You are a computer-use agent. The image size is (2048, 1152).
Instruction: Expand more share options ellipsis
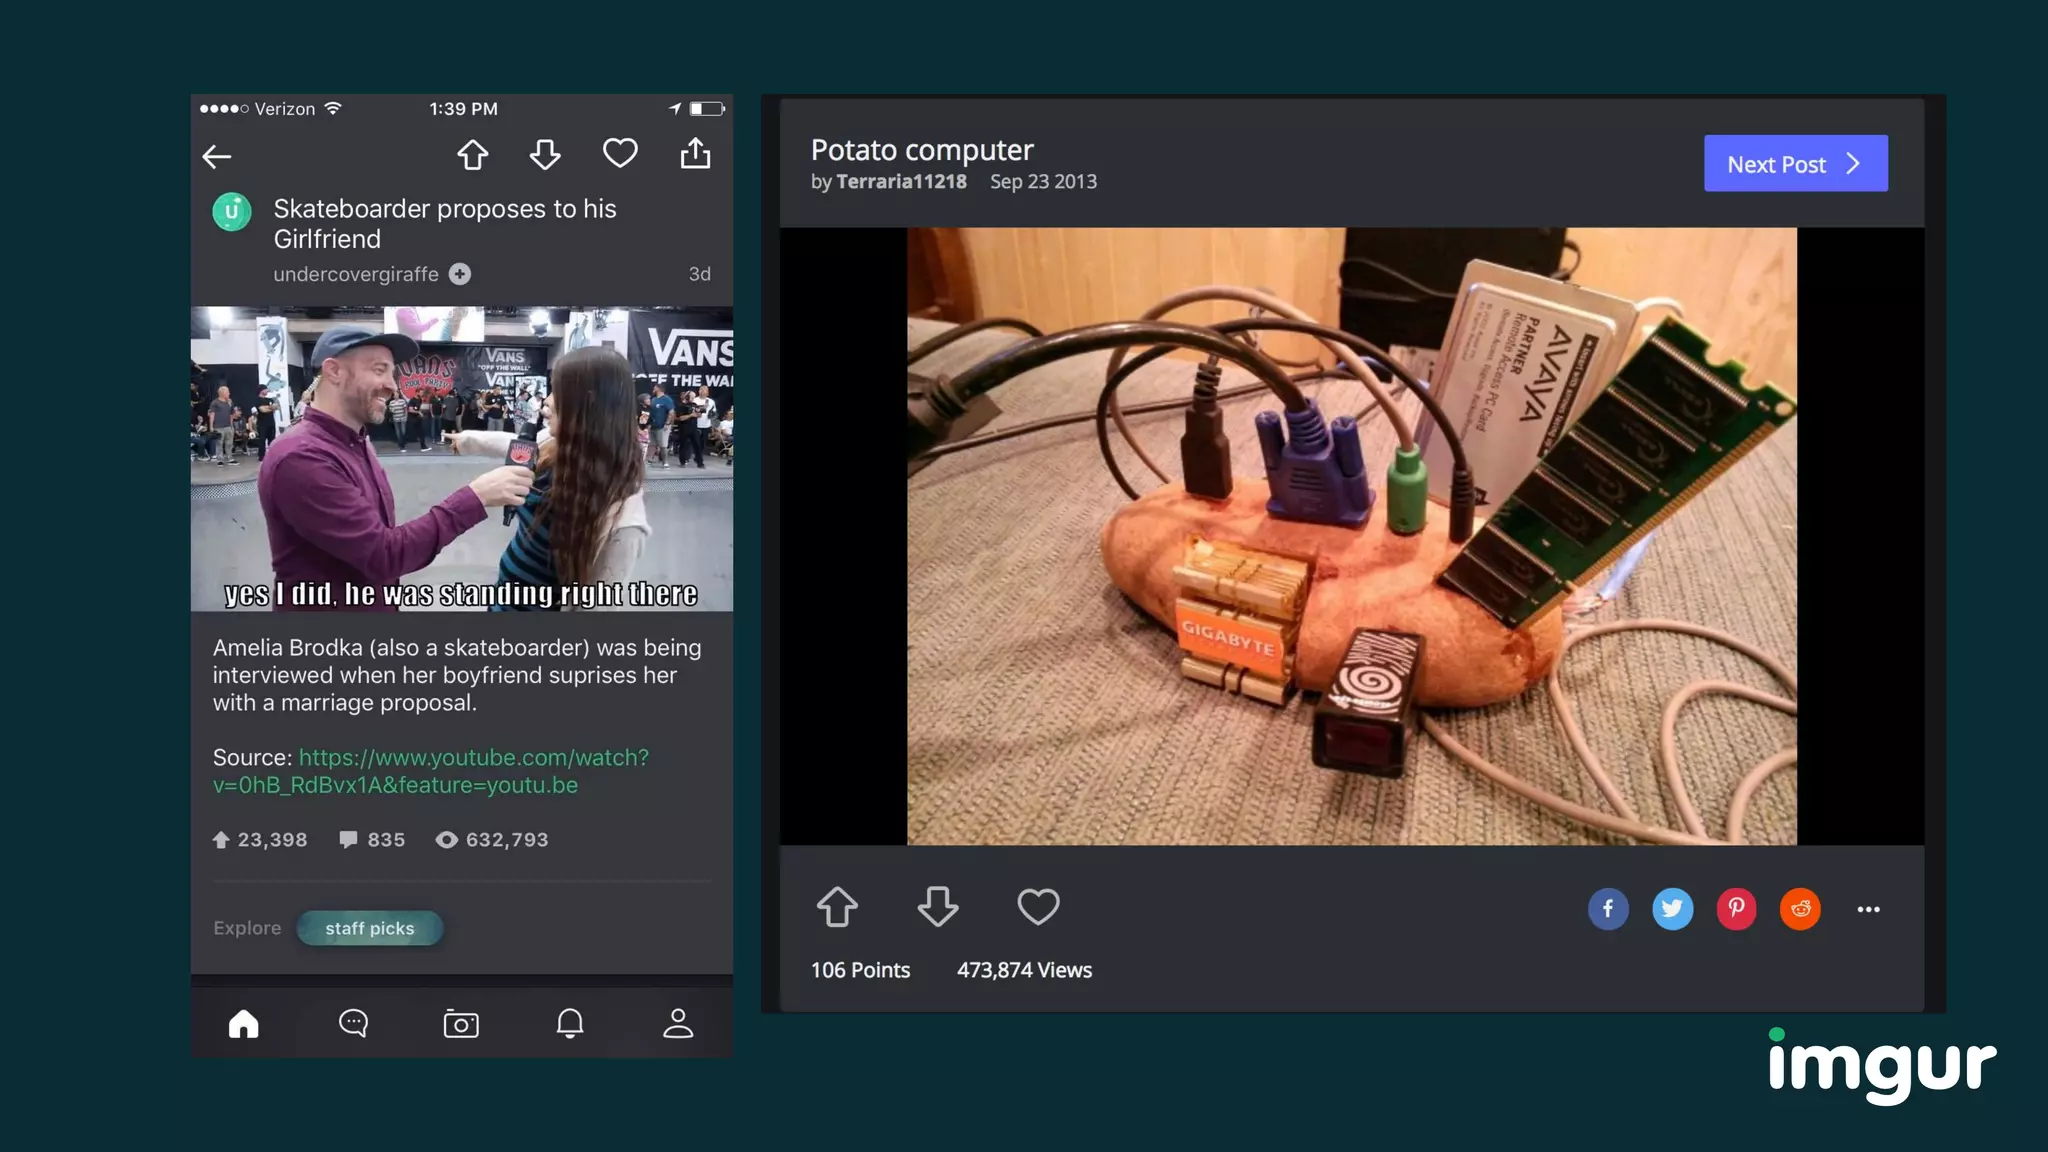click(1868, 909)
